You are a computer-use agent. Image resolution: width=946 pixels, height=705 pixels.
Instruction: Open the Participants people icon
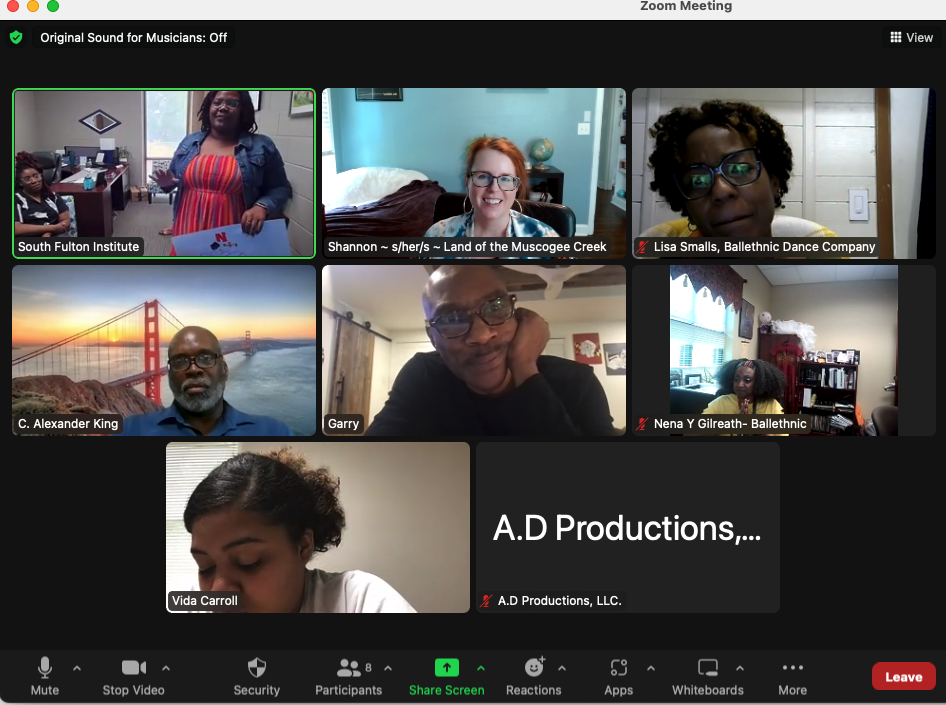coord(348,668)
